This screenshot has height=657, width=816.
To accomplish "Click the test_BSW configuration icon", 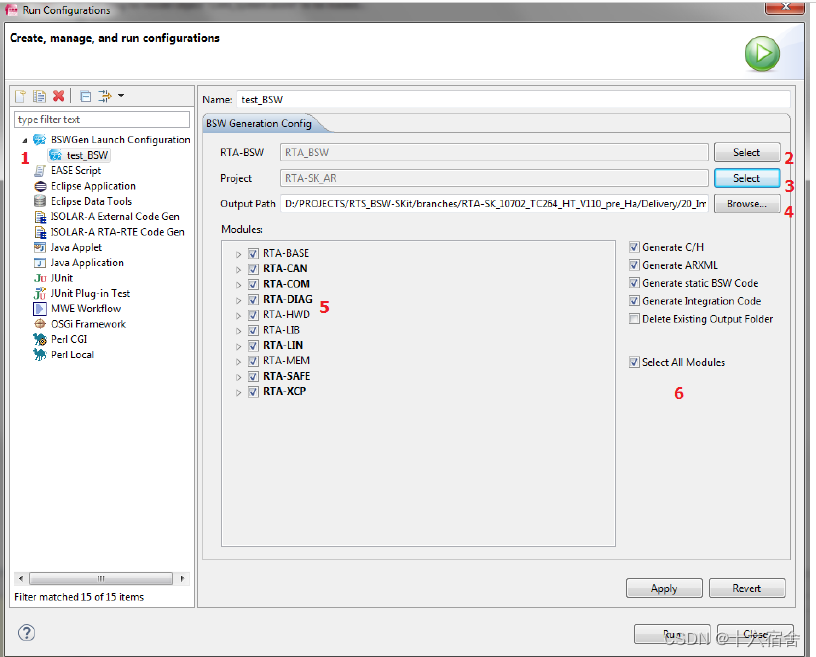I will pyautogui.click(x=55, y=155).
